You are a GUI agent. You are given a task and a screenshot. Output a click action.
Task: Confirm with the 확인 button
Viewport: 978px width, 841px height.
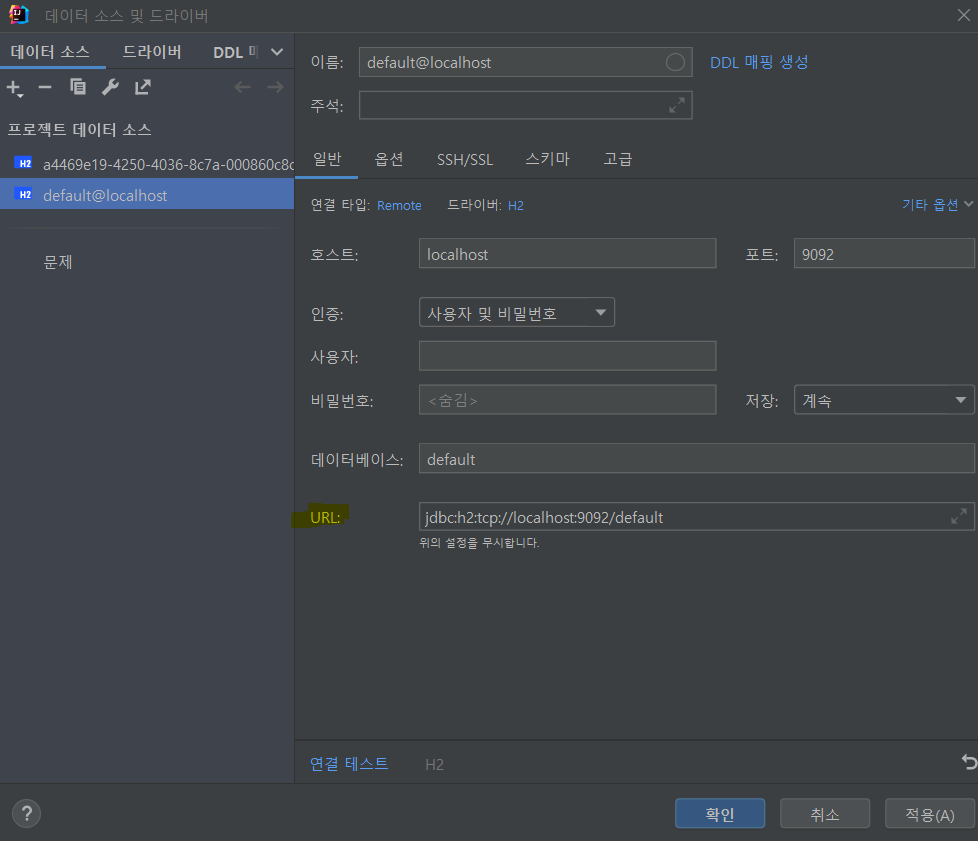pos(720,814)
